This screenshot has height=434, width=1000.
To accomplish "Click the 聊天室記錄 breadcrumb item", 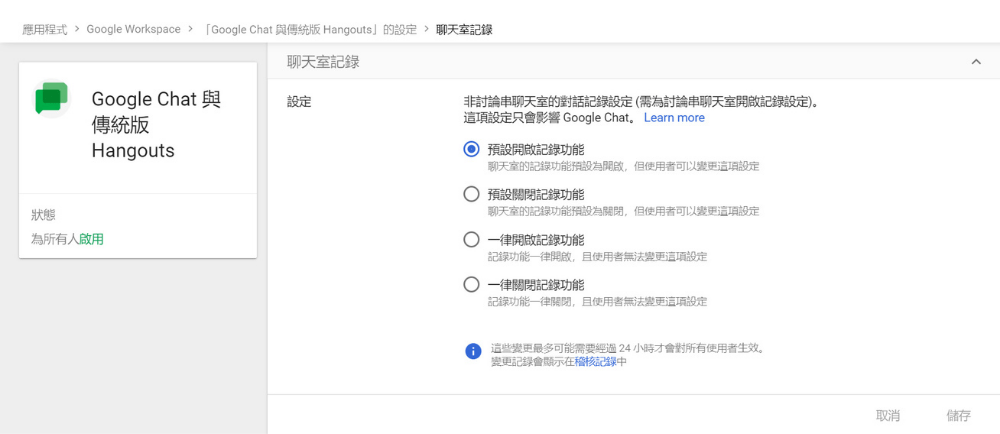I will 464,29.
